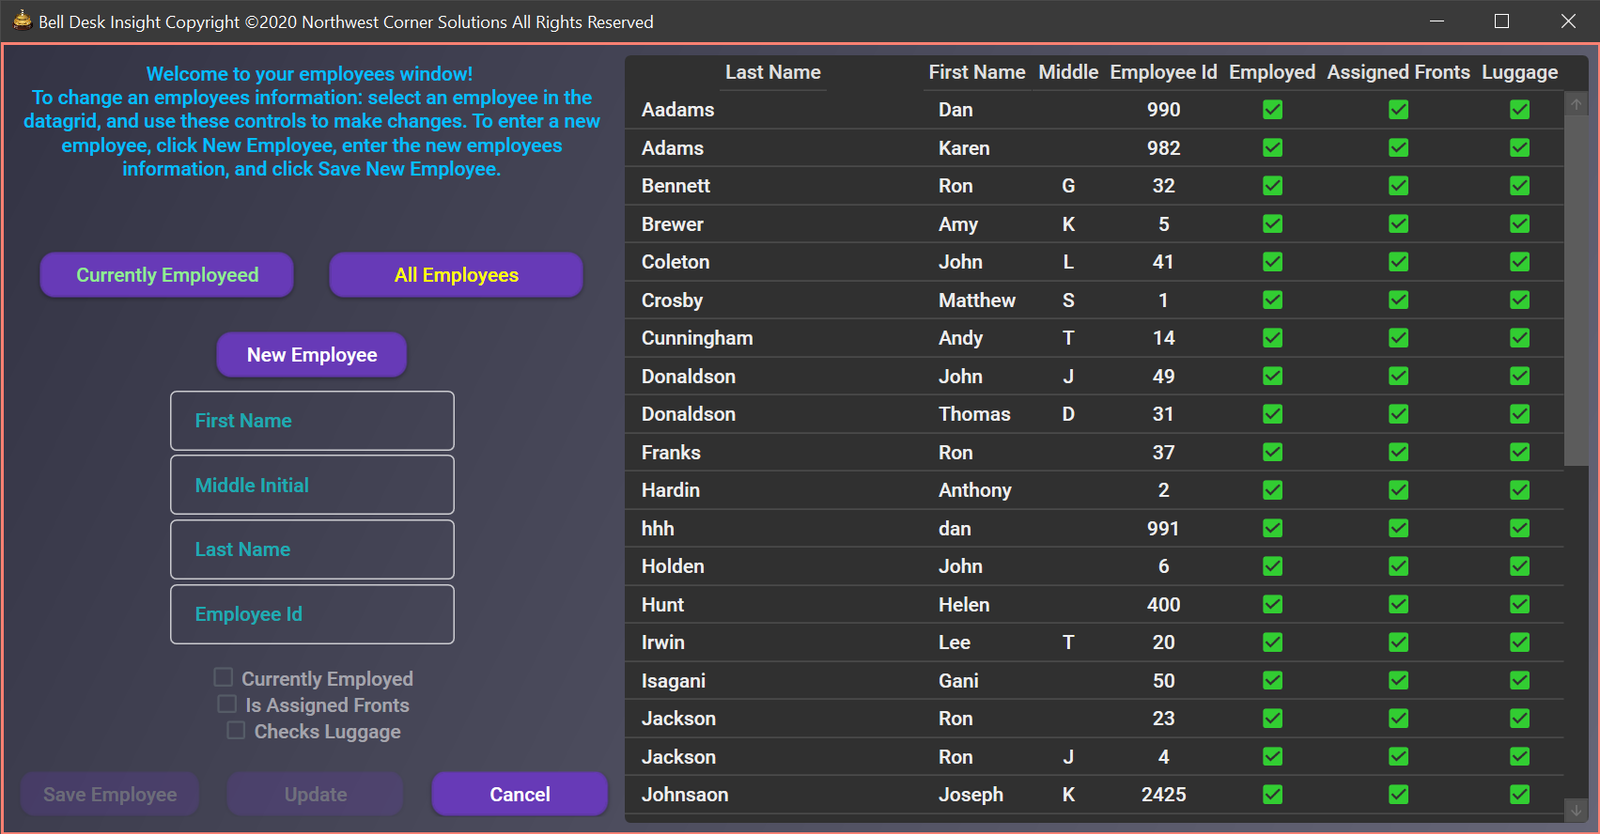Uncheck Employed for Dan Aadams
1600x834 pixels.
pyautogui.click(x=1272, y=110)
